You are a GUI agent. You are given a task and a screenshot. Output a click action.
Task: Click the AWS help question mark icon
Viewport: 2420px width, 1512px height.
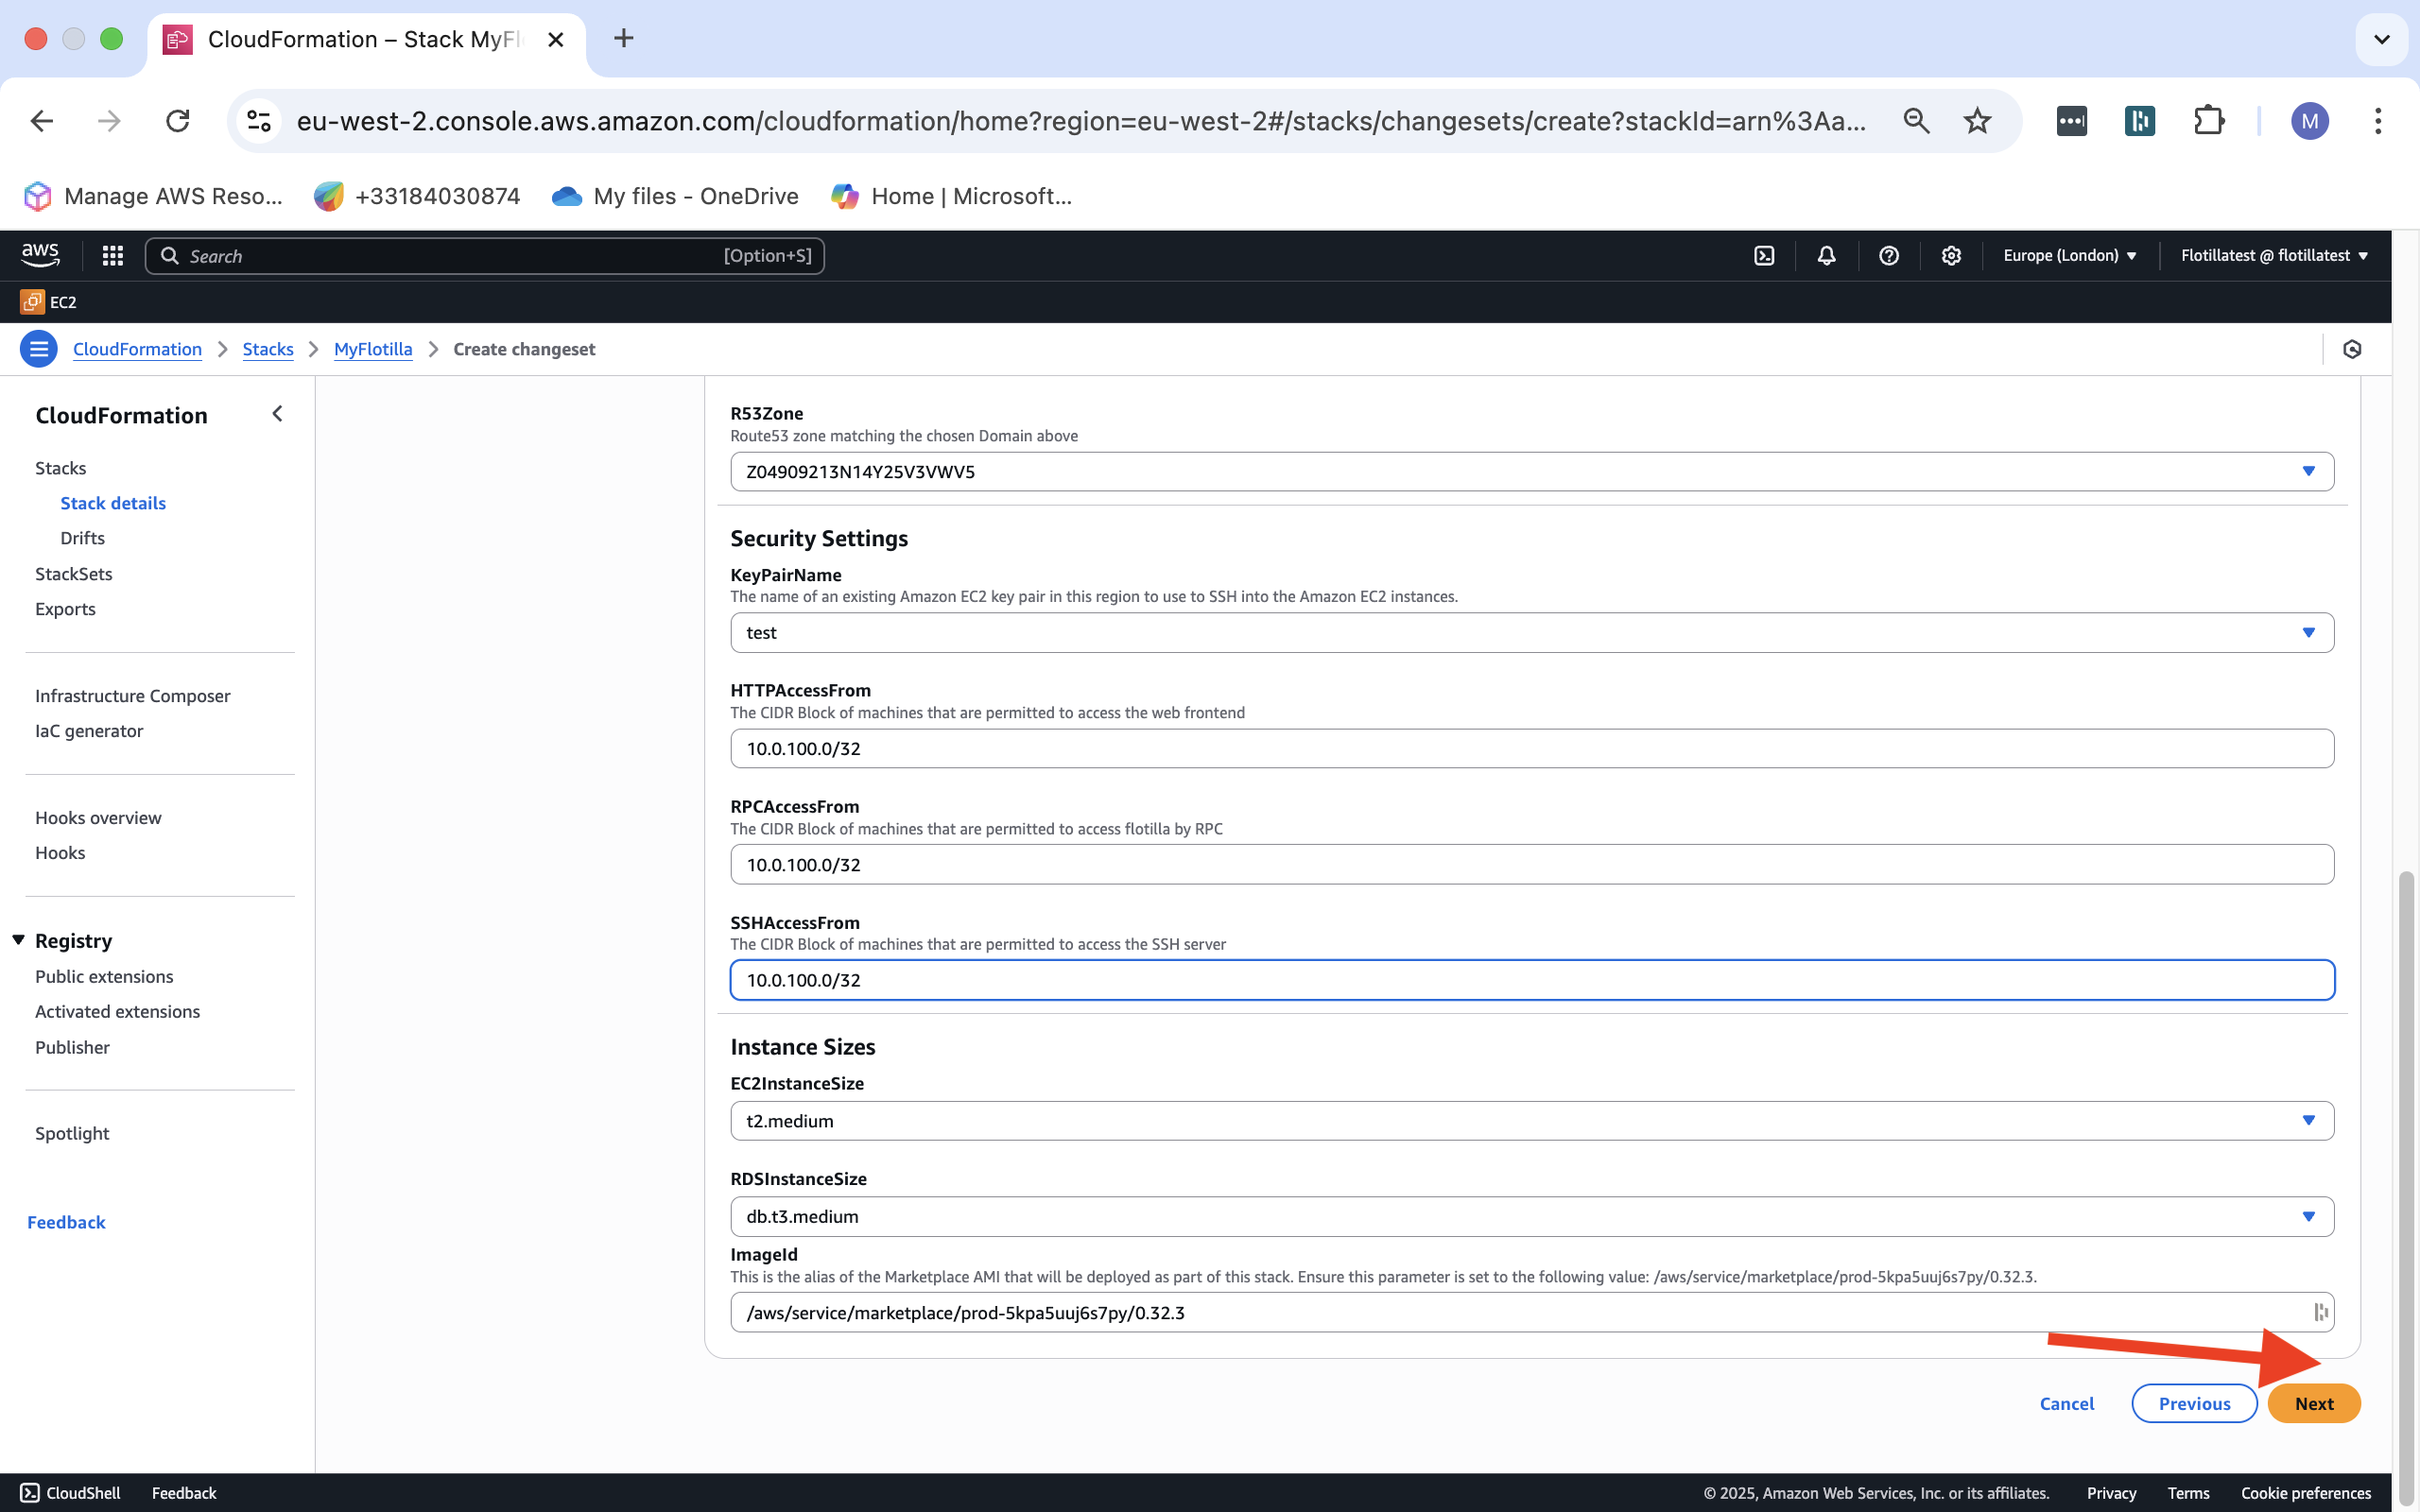[x=1888, y=256]
